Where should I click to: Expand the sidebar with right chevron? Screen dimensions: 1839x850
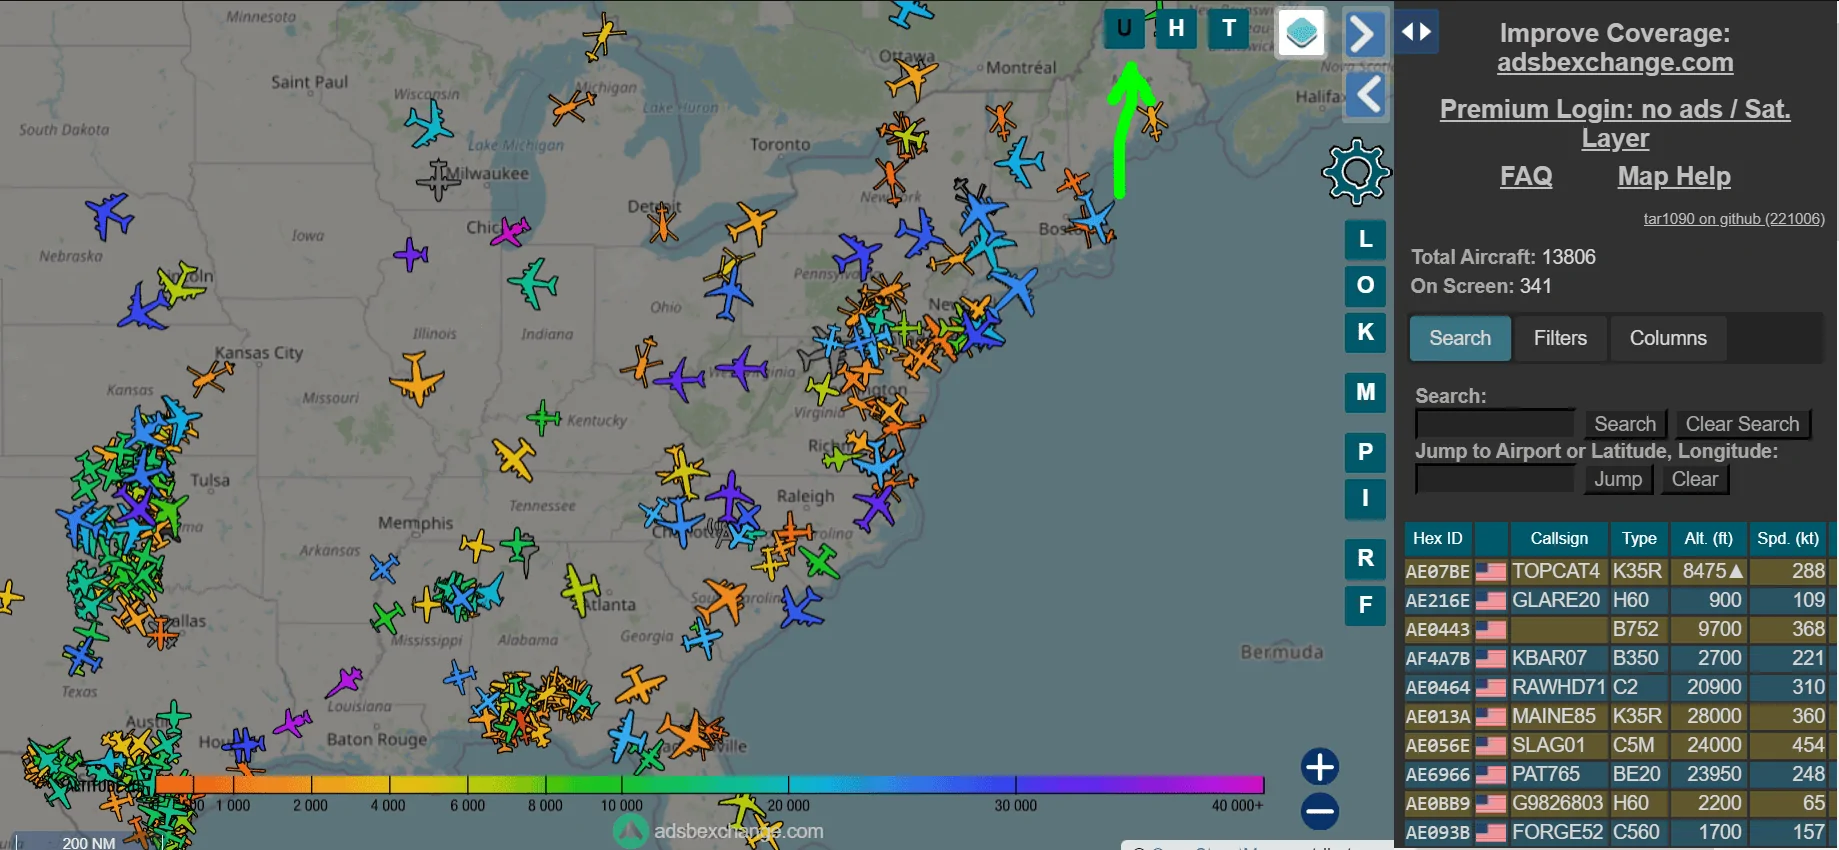point(1364,34)
